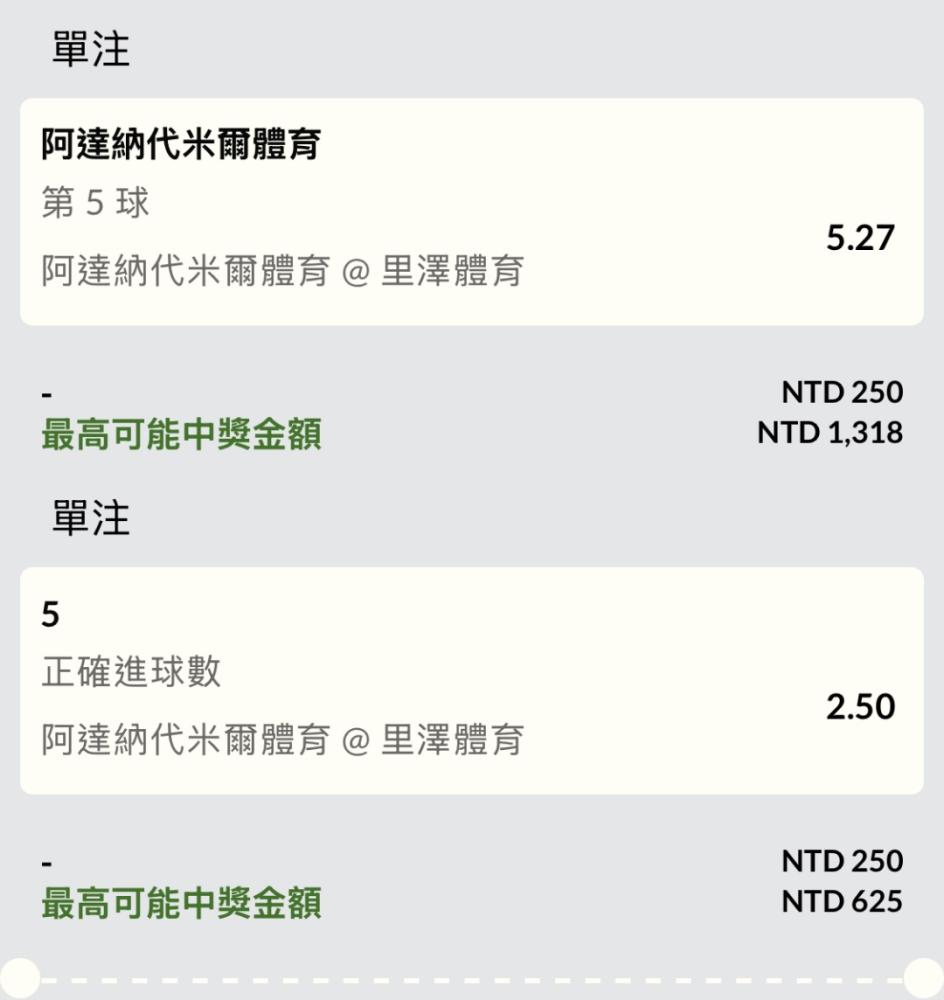Tap the 5.27 odds value
Viewport: 944px width, 1000px height.
[x=860, y=238]
